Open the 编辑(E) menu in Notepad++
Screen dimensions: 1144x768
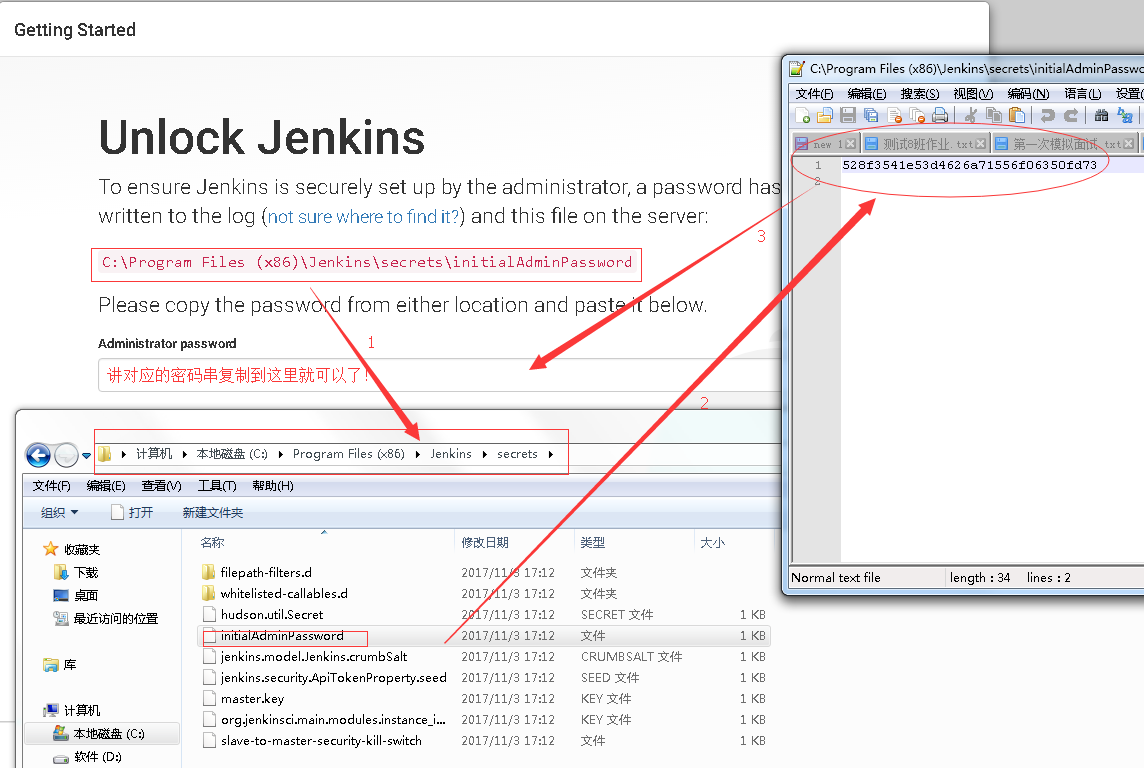[x=867, y=93]
